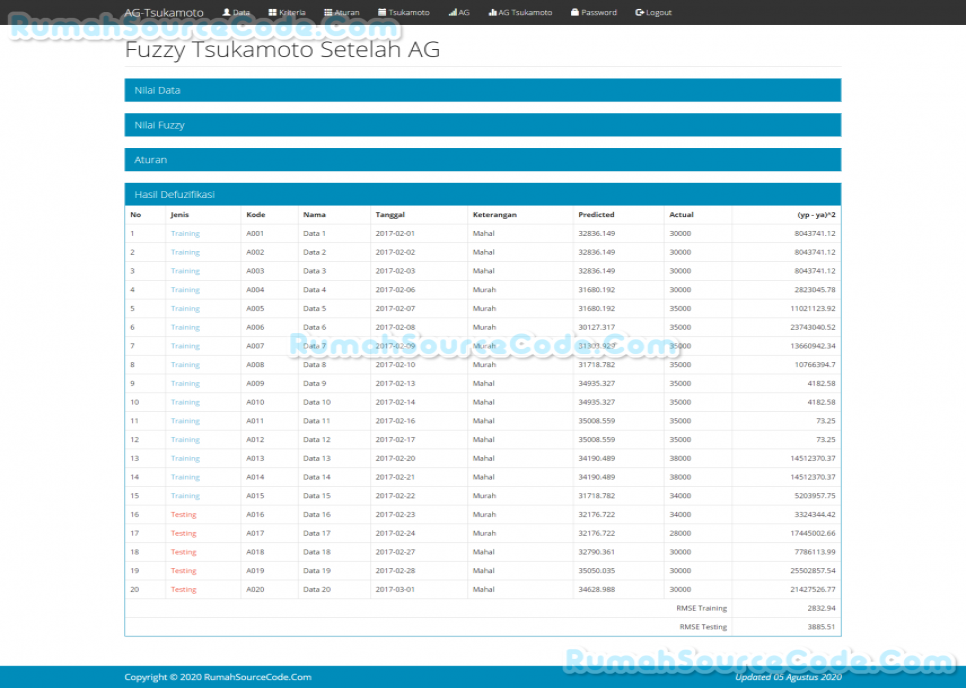Select the AG chart icon in navbar
Image resolution: width=966 pixels, height=688 pixels.
(x=451, y=12)
